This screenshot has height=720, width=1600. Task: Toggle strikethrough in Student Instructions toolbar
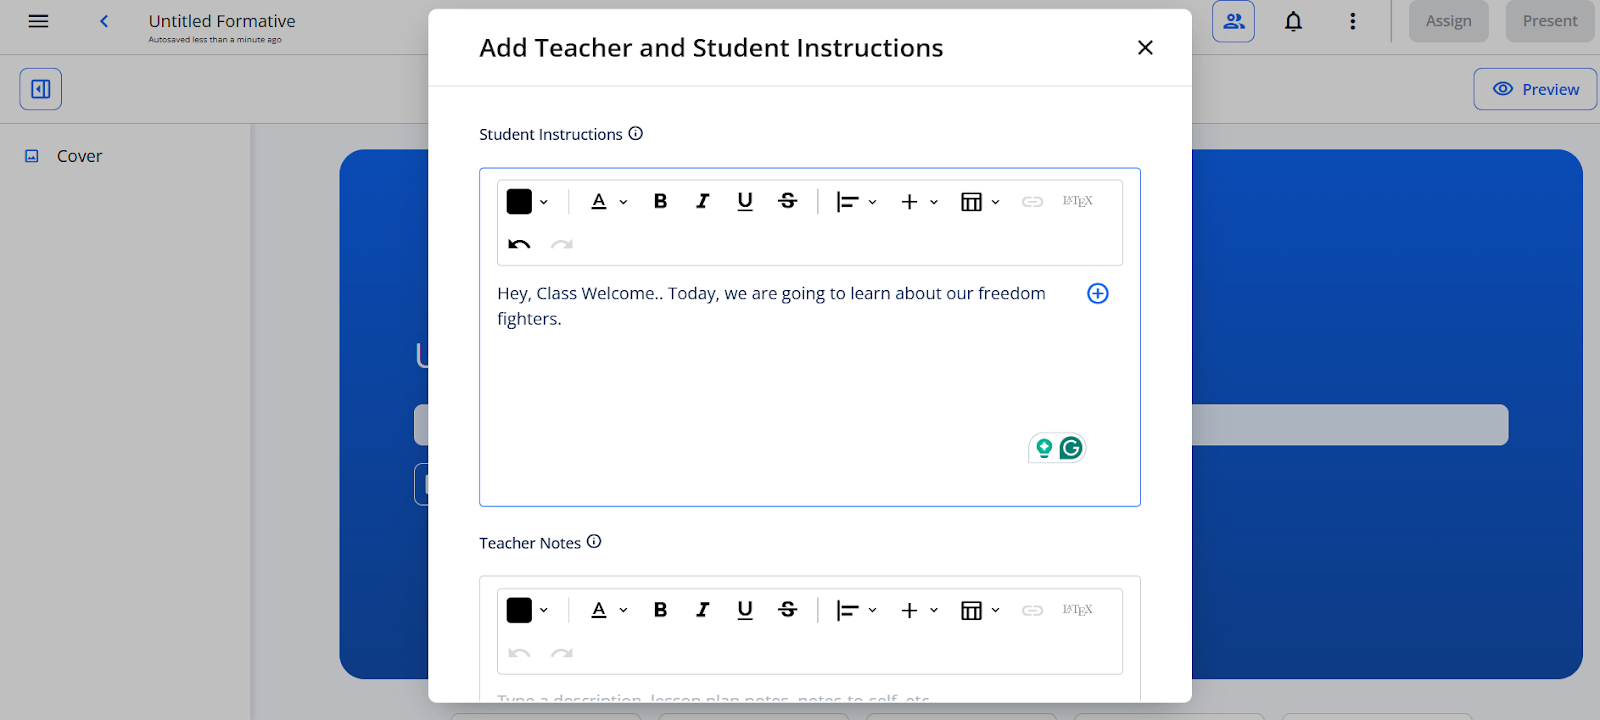point(788,202)
